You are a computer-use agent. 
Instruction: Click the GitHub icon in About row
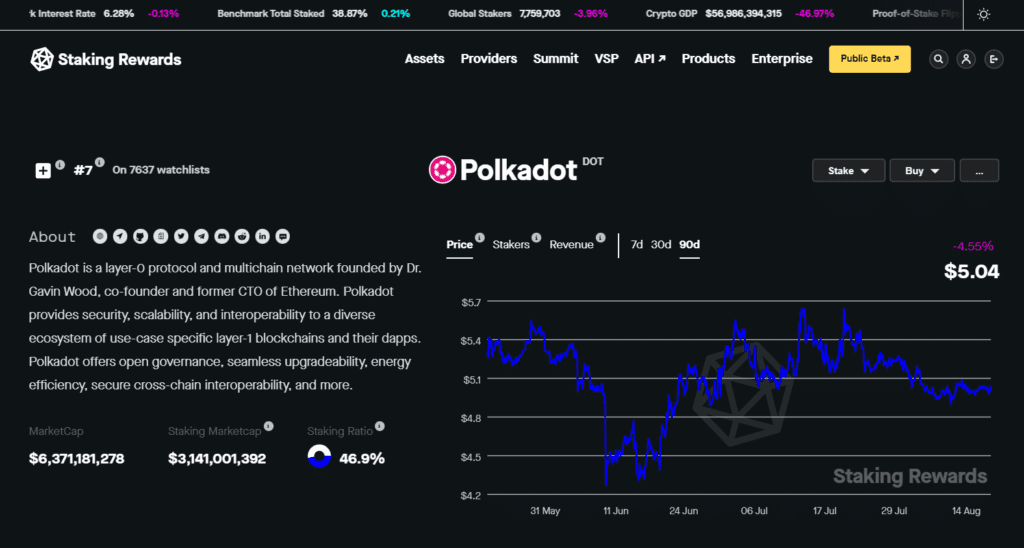tap(140, 237)
